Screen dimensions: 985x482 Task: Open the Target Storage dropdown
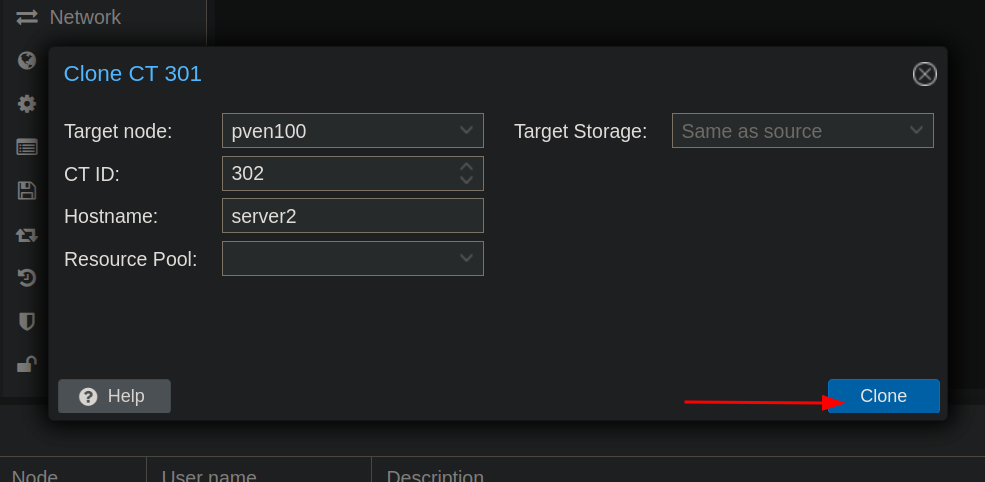pyautogui.click(x=916, y=131)
